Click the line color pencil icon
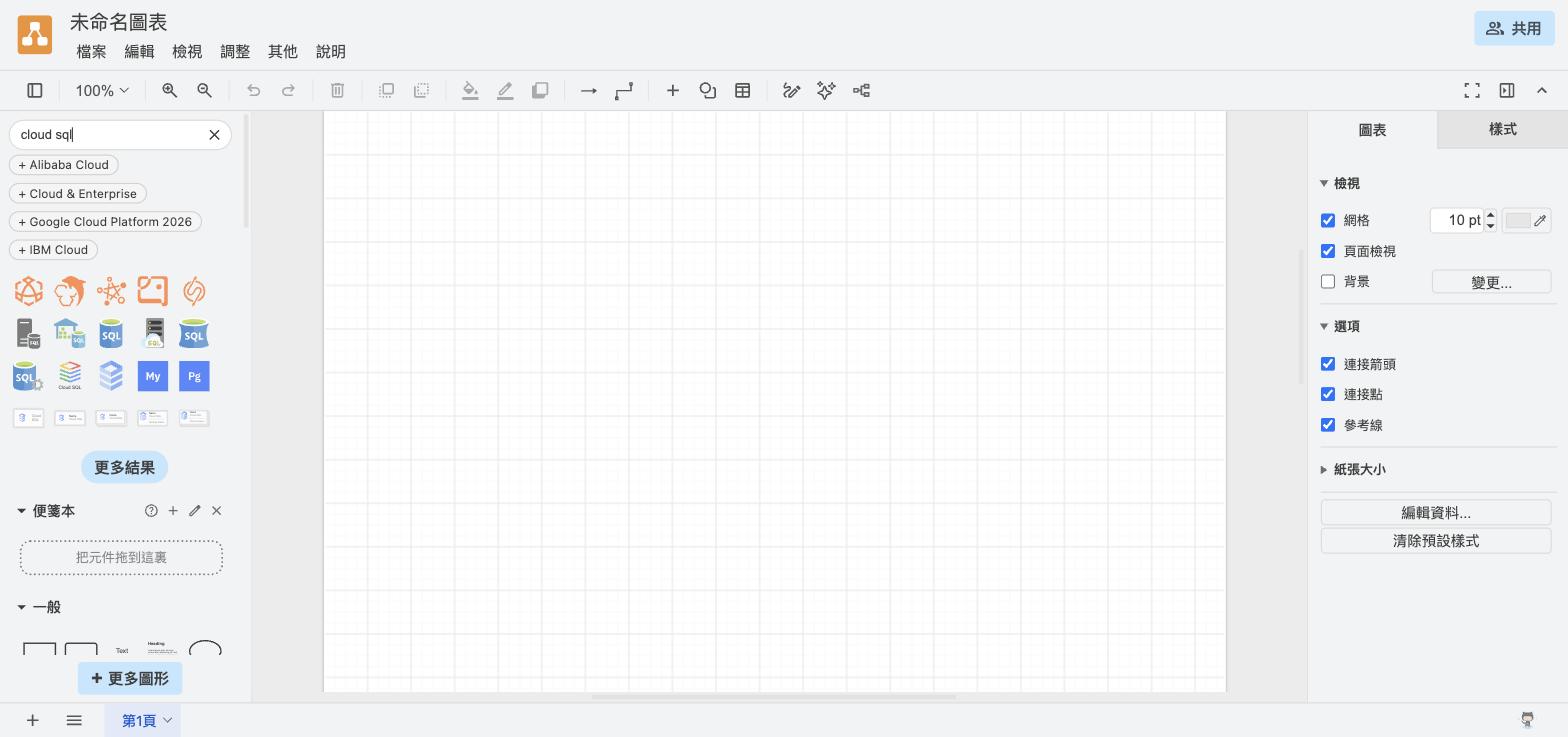This screenshot has height=737, width=1568. tap(505, 91)
